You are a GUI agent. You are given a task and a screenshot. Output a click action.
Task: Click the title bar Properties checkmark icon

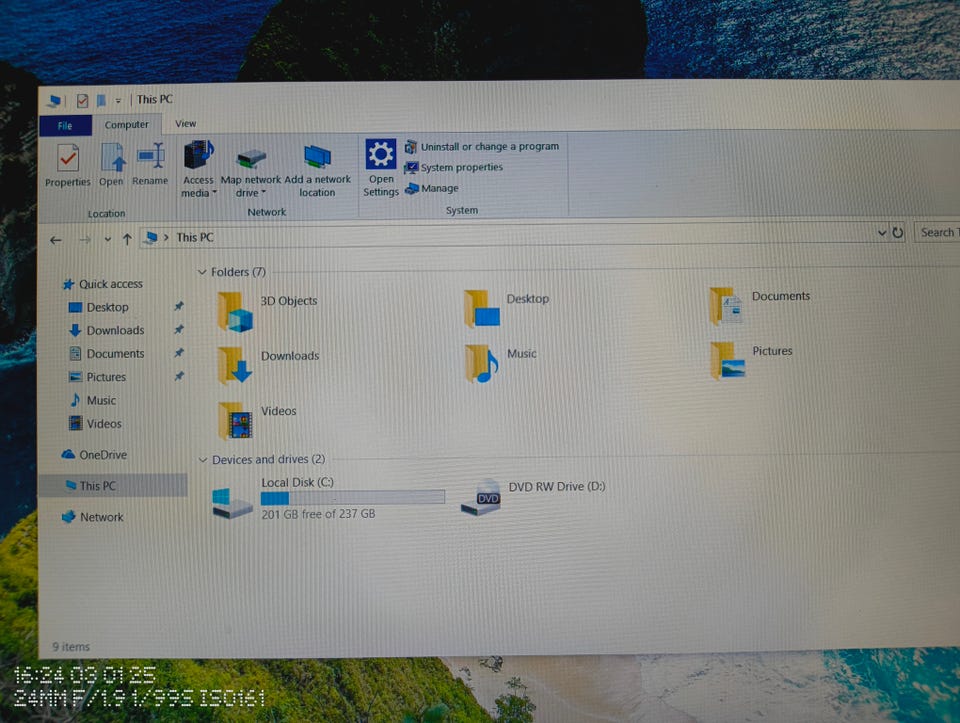[83, 100]
